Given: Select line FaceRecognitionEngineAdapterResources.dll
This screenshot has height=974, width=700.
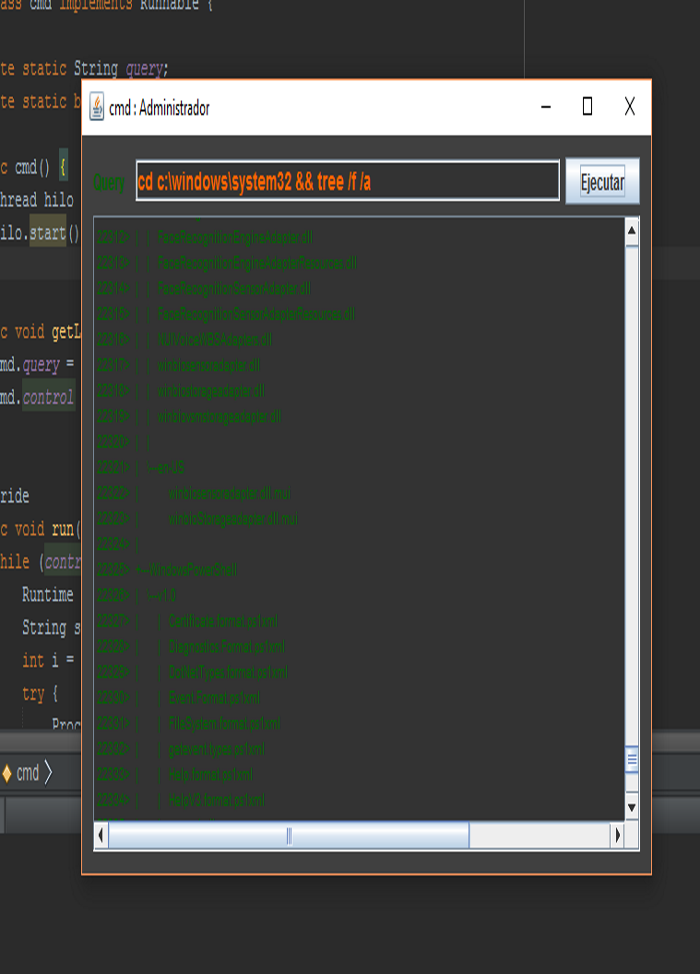Looking at the screenshot, I should [x=257, y=263].
